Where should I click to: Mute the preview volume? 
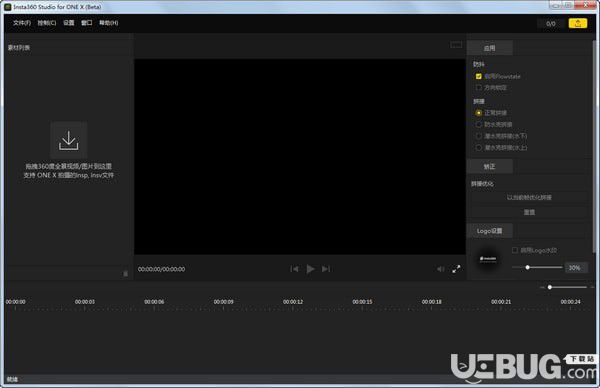pos(440,269)
